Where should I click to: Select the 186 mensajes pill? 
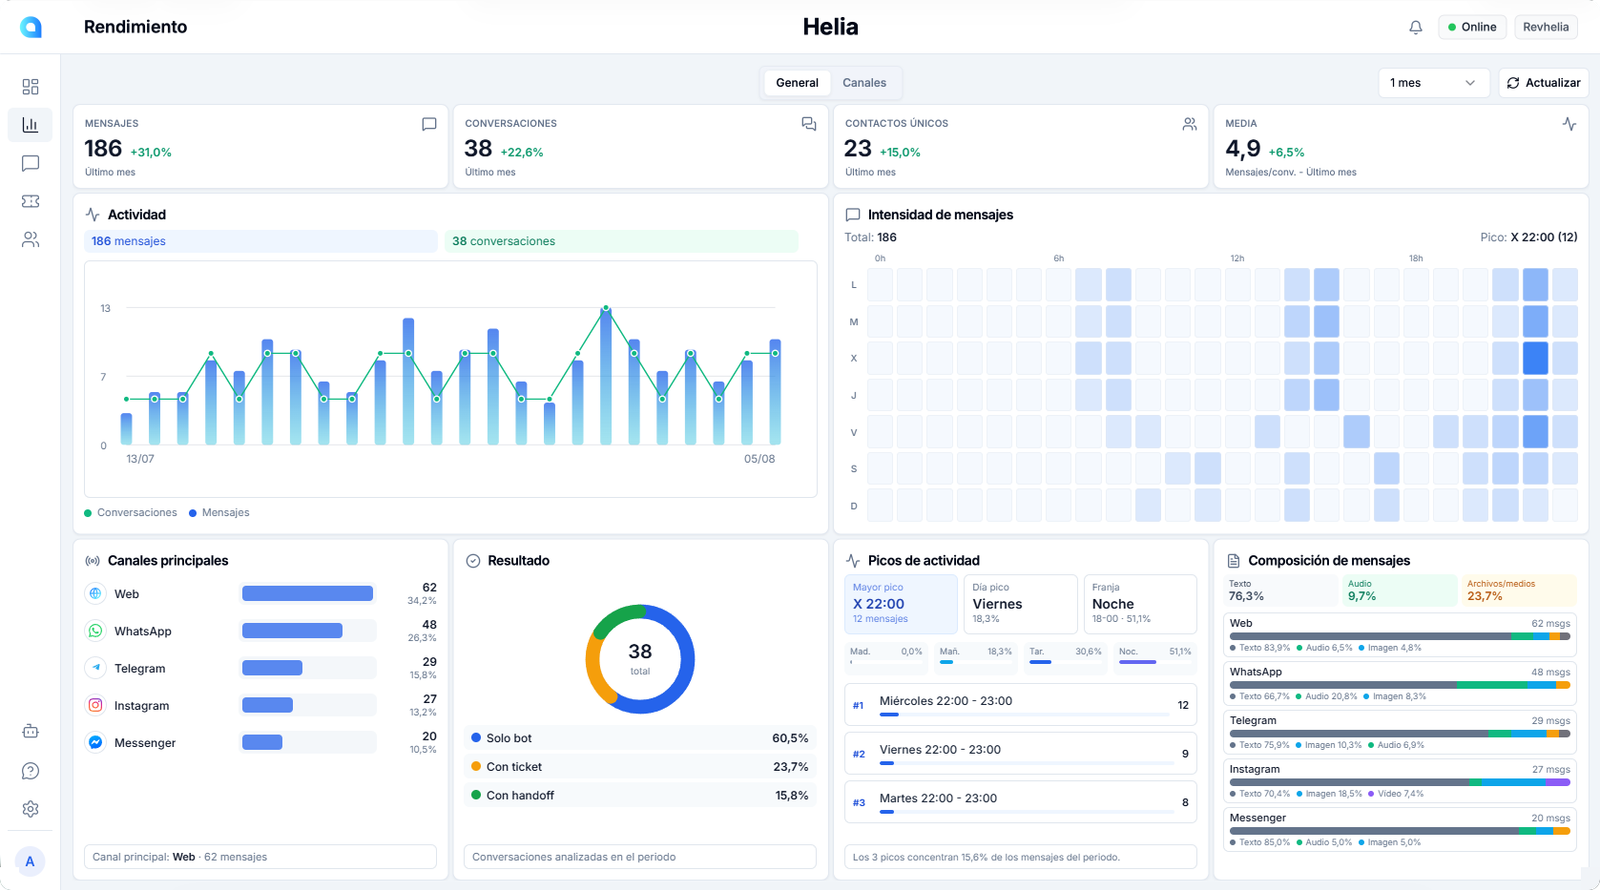(x=261, y=241)
